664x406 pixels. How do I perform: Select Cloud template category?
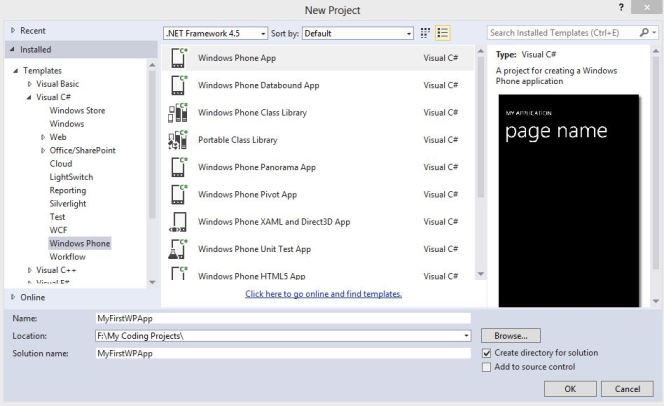tap(61, 164)
